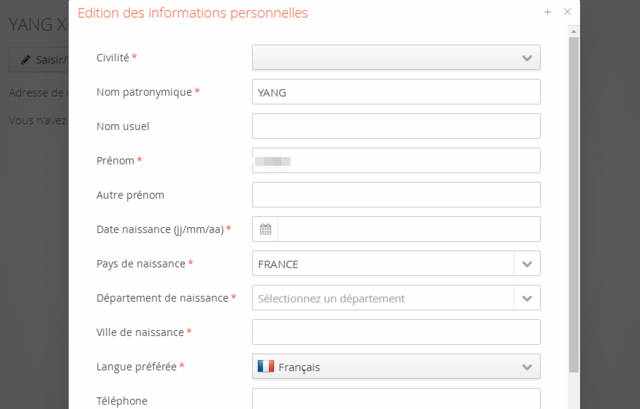The width and height of the screenshot is (640, 409).
Task: Click the dialog vertical scrollbar
Action: pyautogui.click(x=574, y=200)
